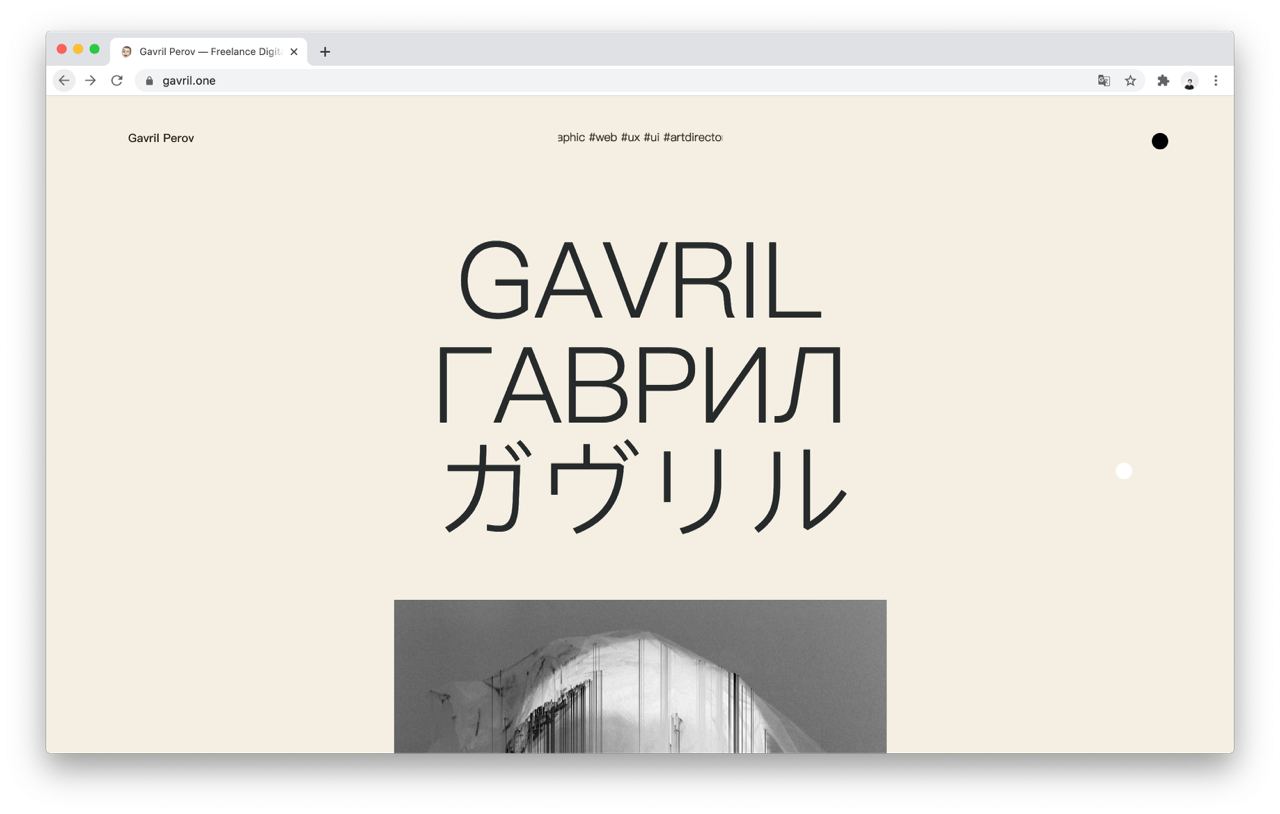Open Chrome's three-dot menu
This screenshot has height=814, width=1280.
click(1216, 81)
